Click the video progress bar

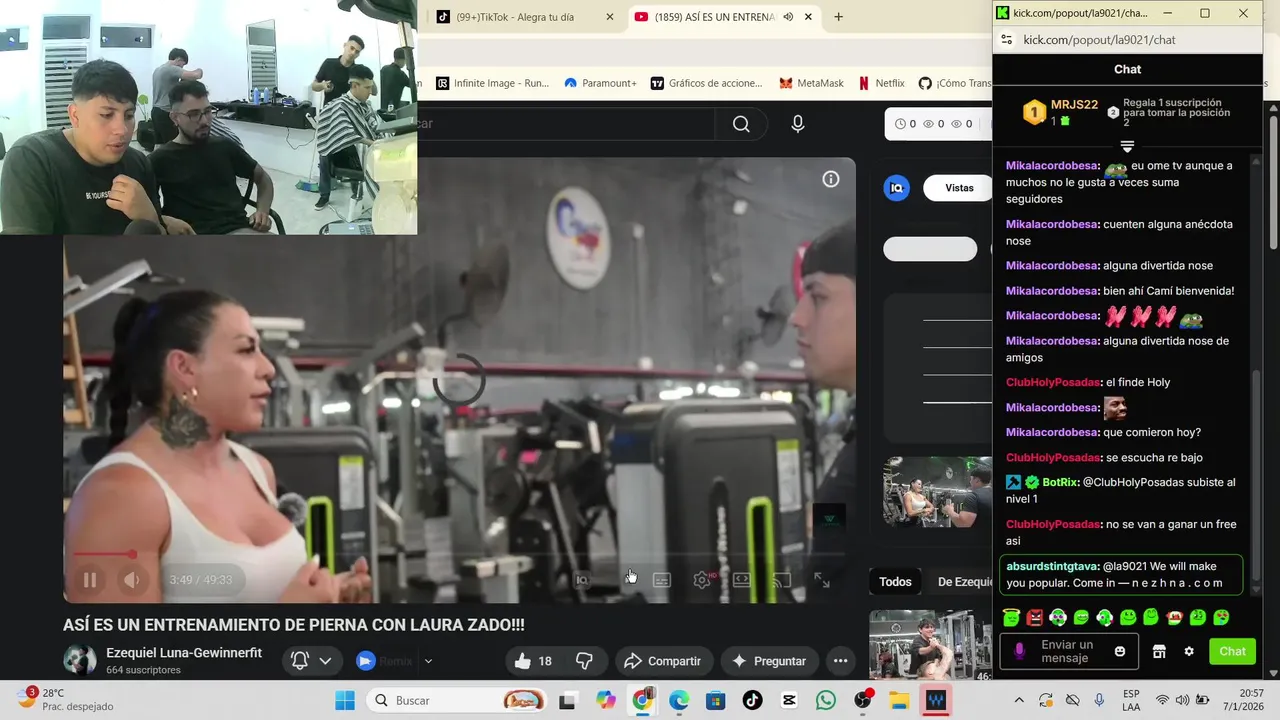459,554
